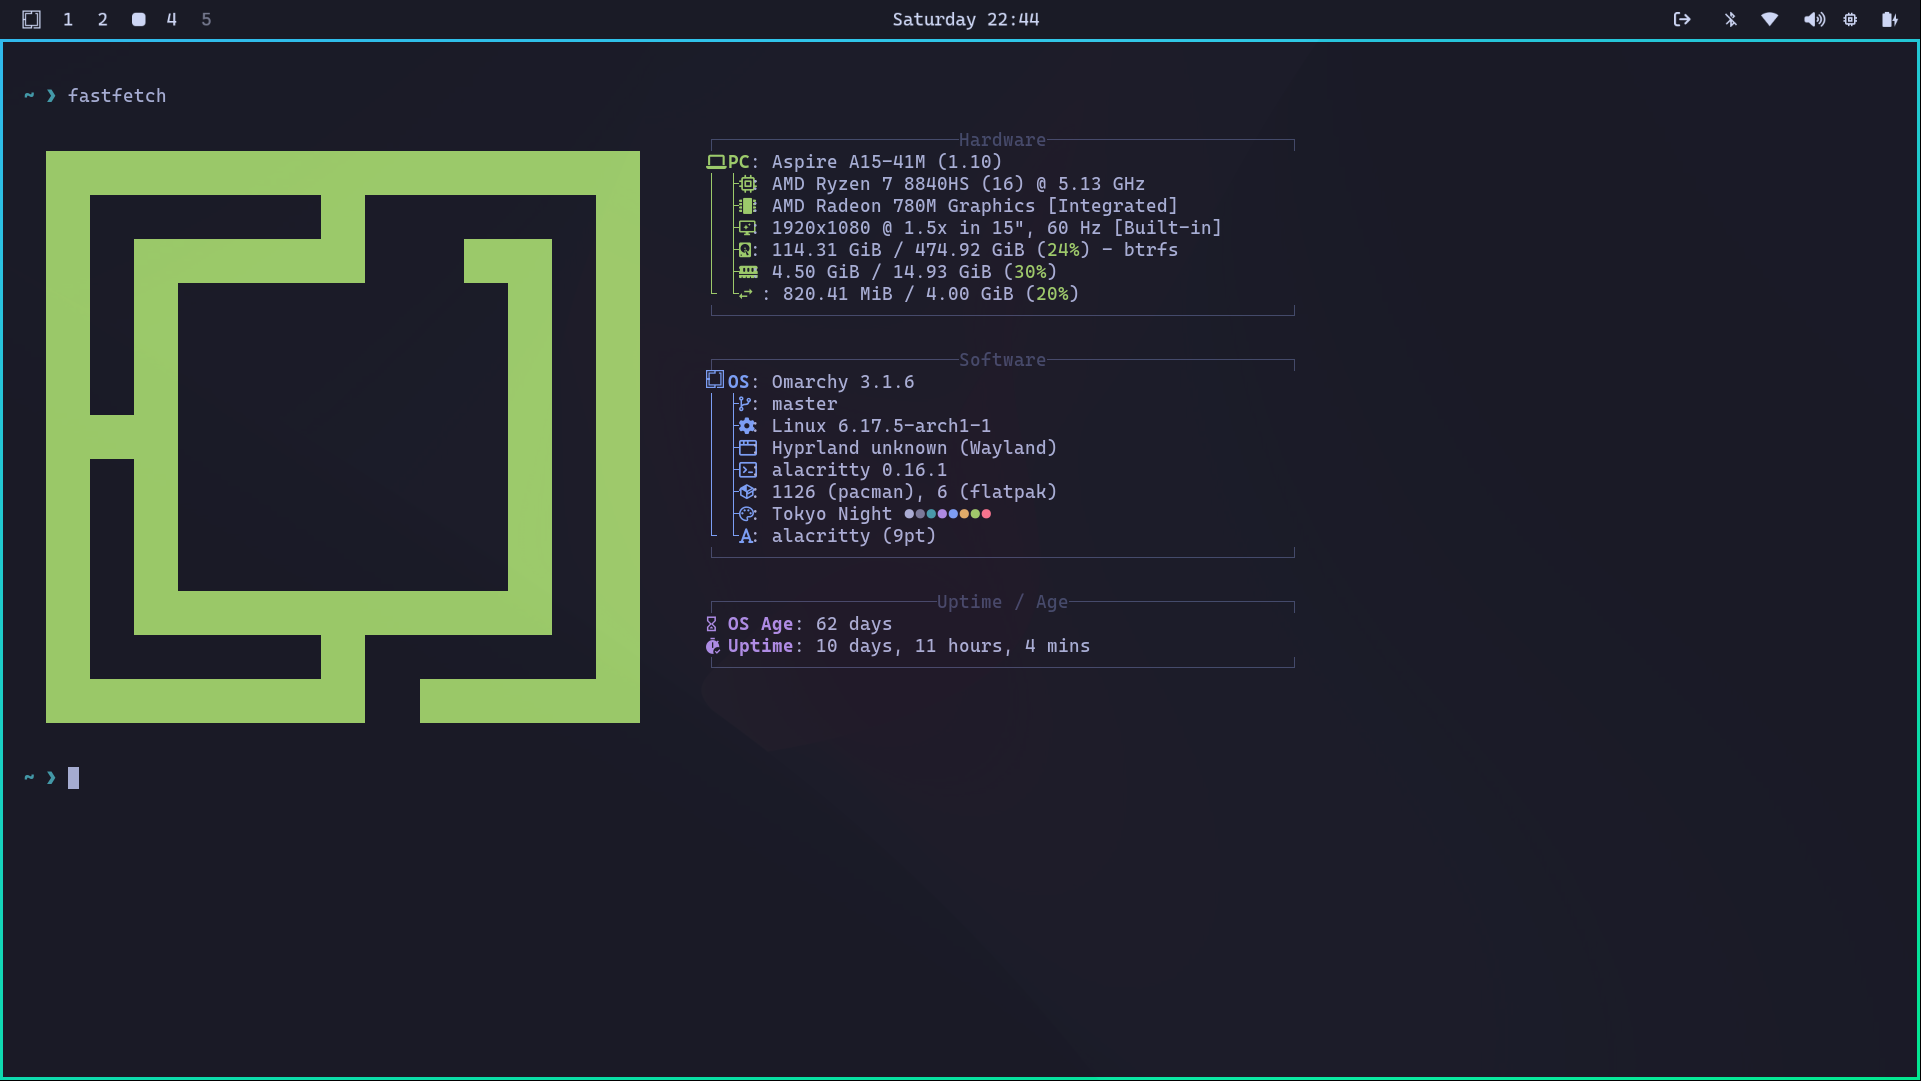
Task: Open the CPU monitor chip icon
Action: (1851, 19)
